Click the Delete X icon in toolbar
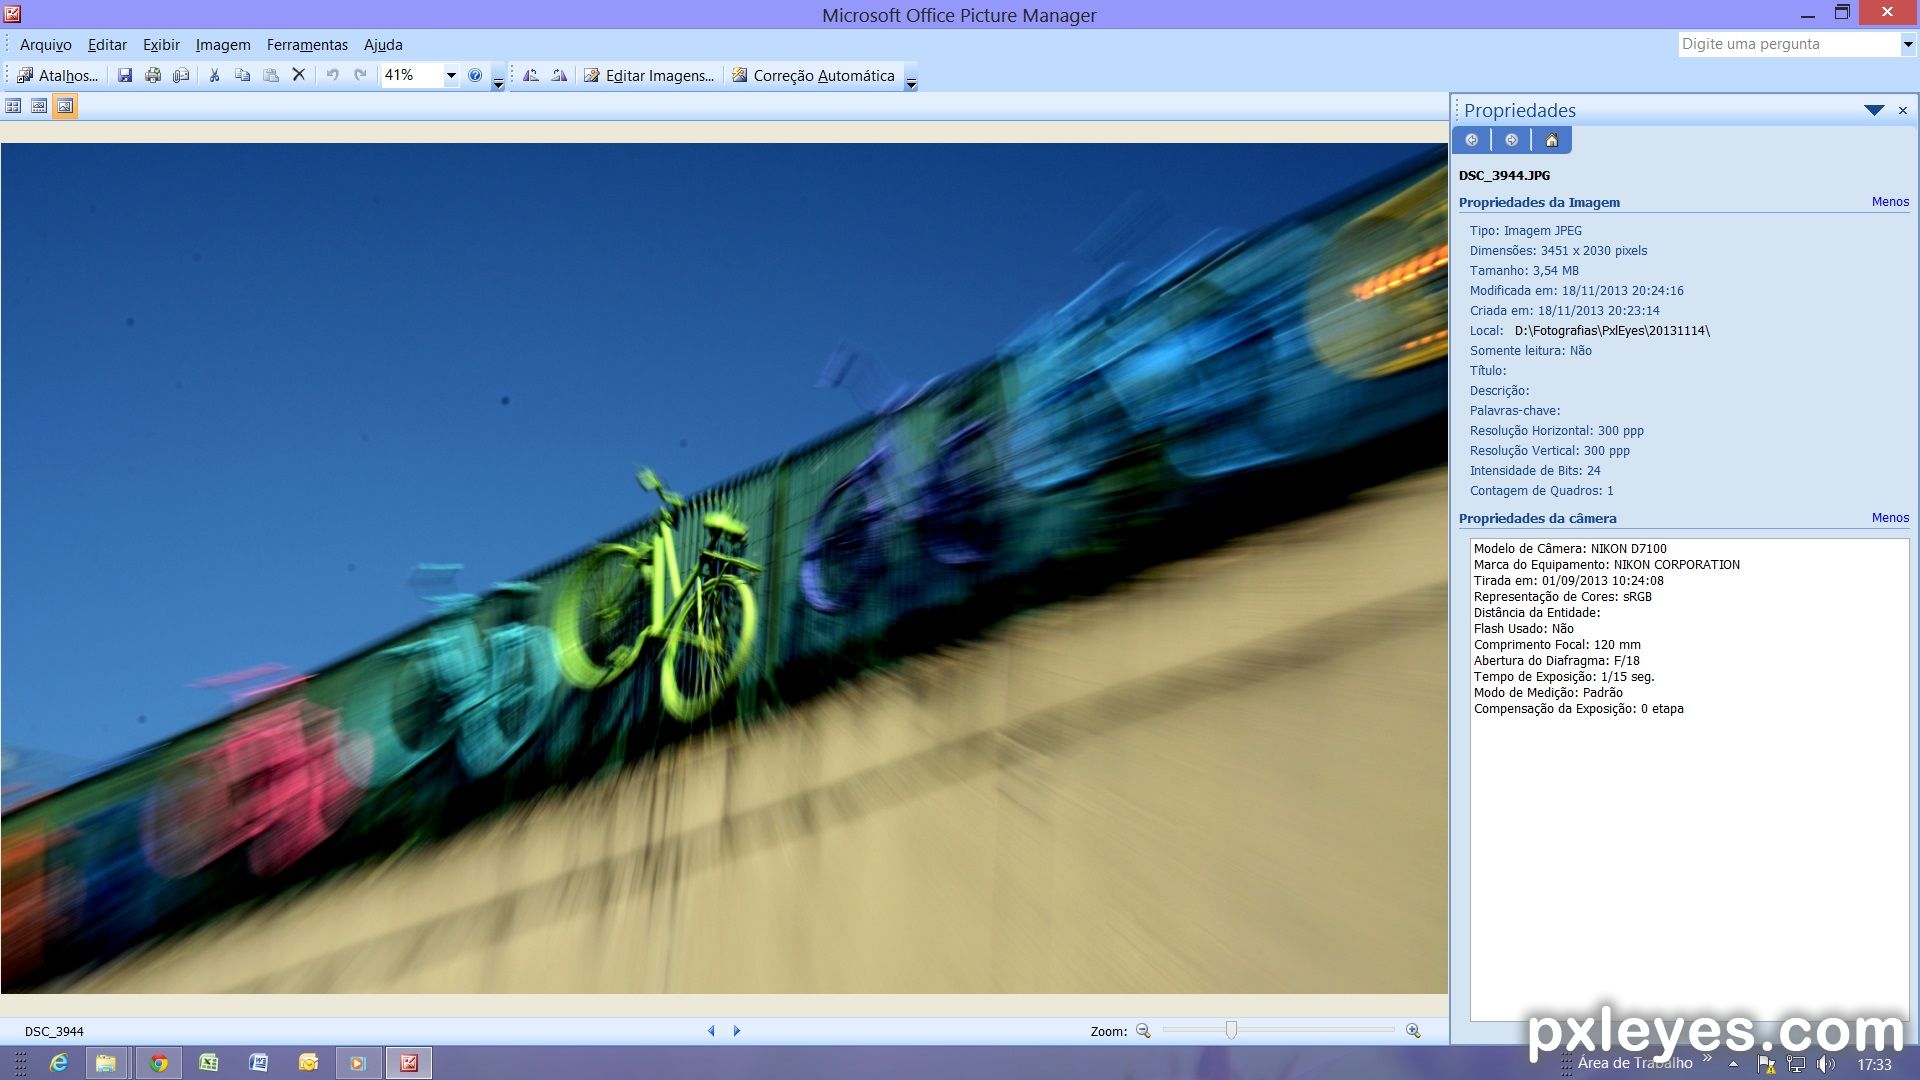 (x=298, y=75)
